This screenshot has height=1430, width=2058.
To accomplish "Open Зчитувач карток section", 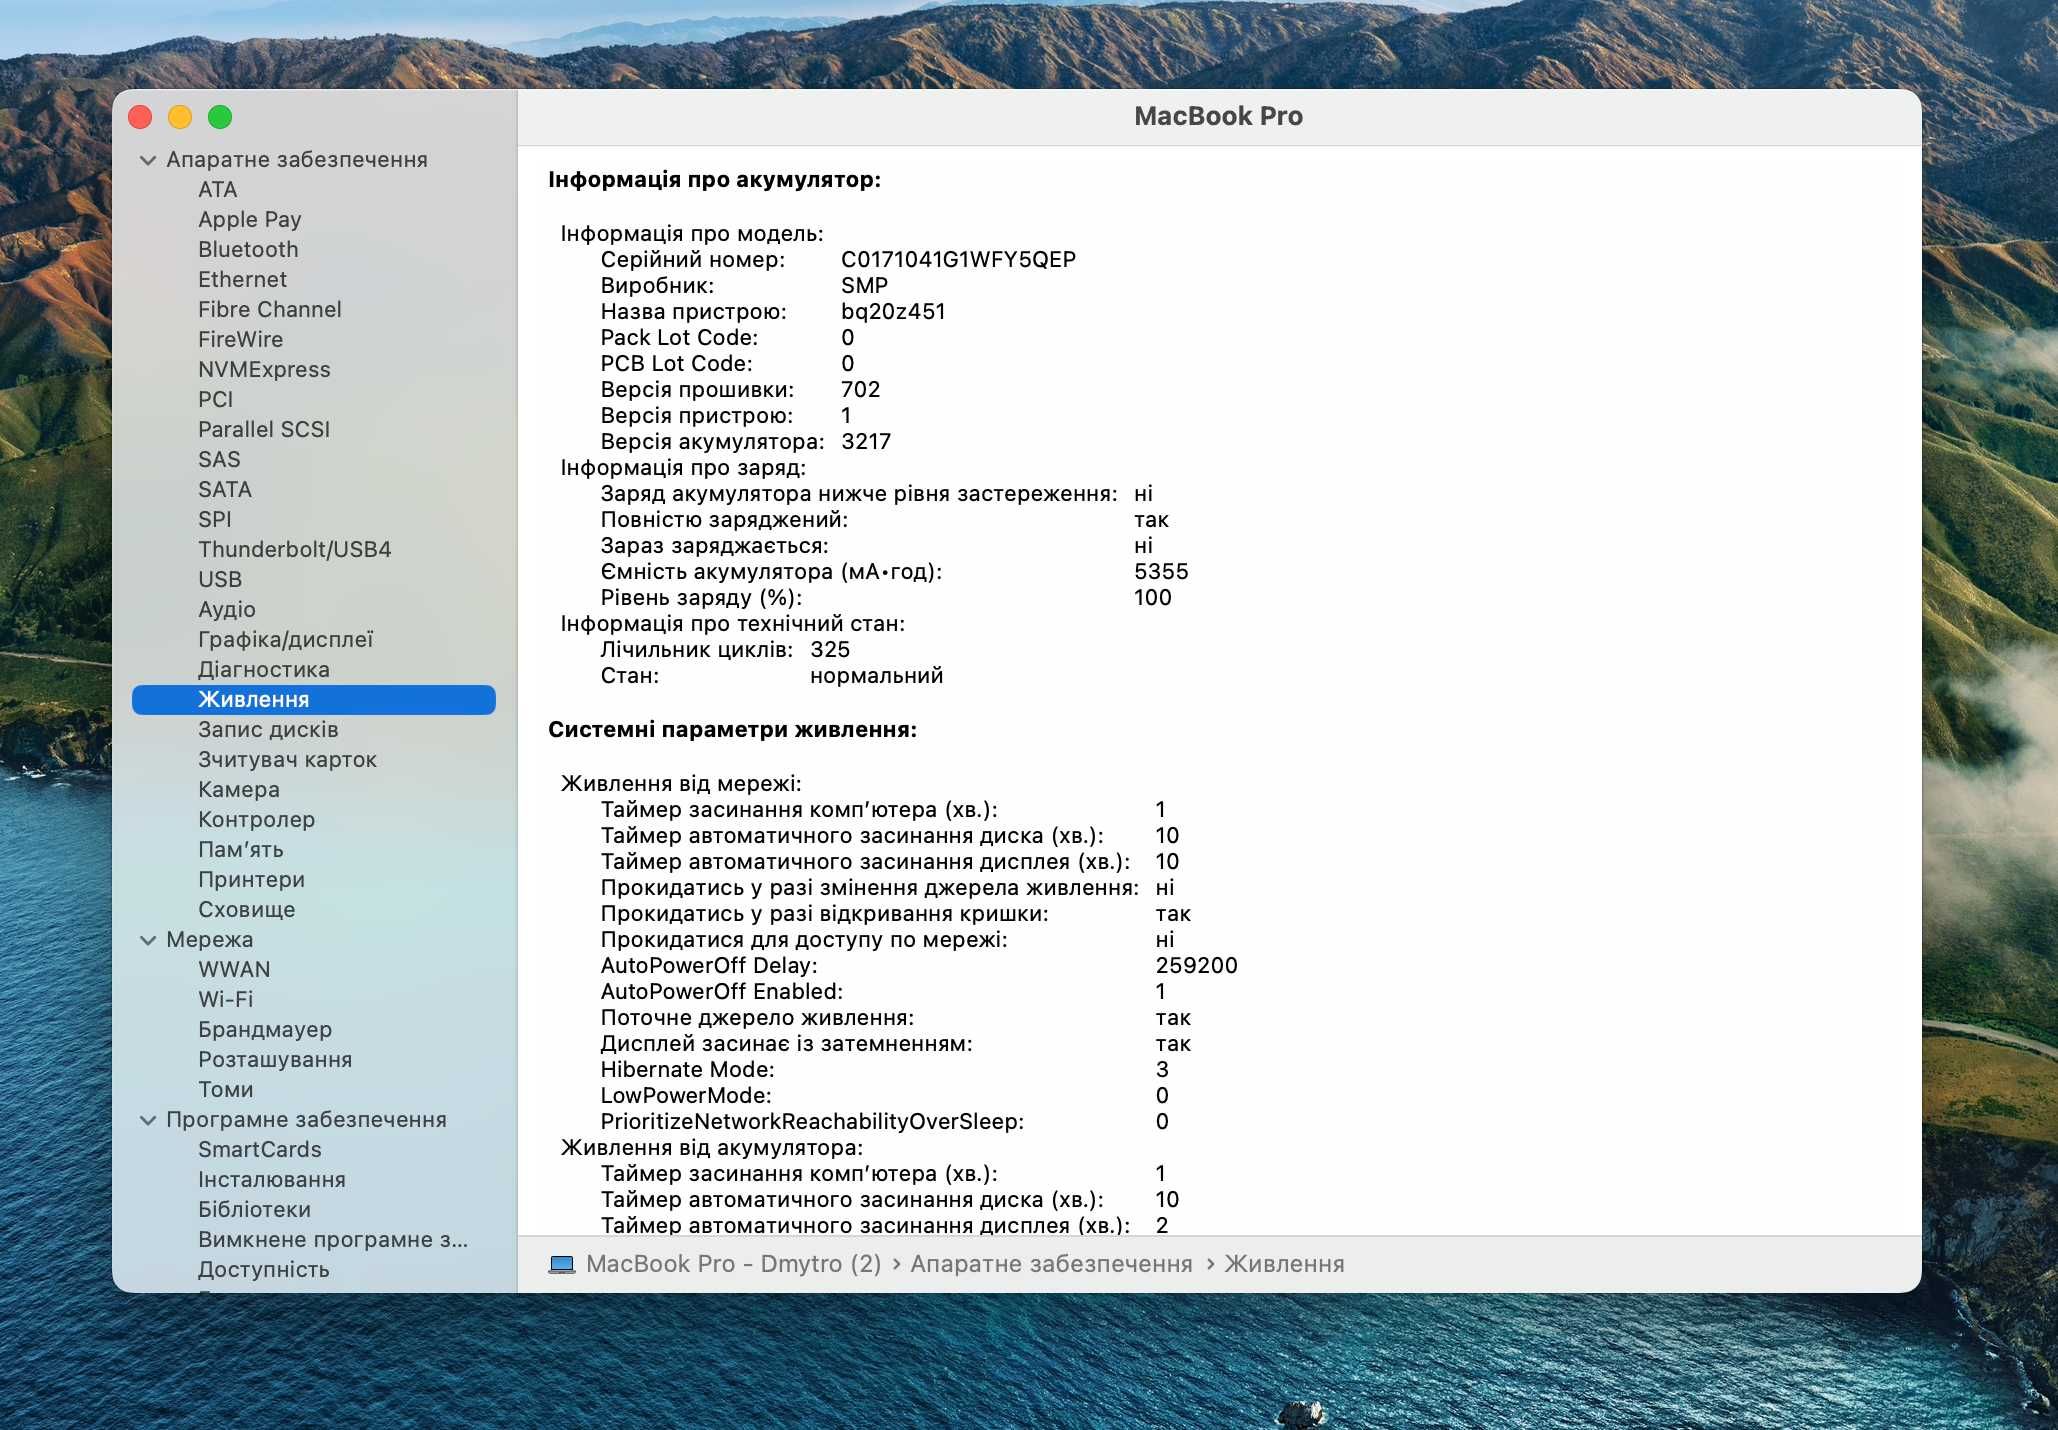I will click(x=288, y=760).
